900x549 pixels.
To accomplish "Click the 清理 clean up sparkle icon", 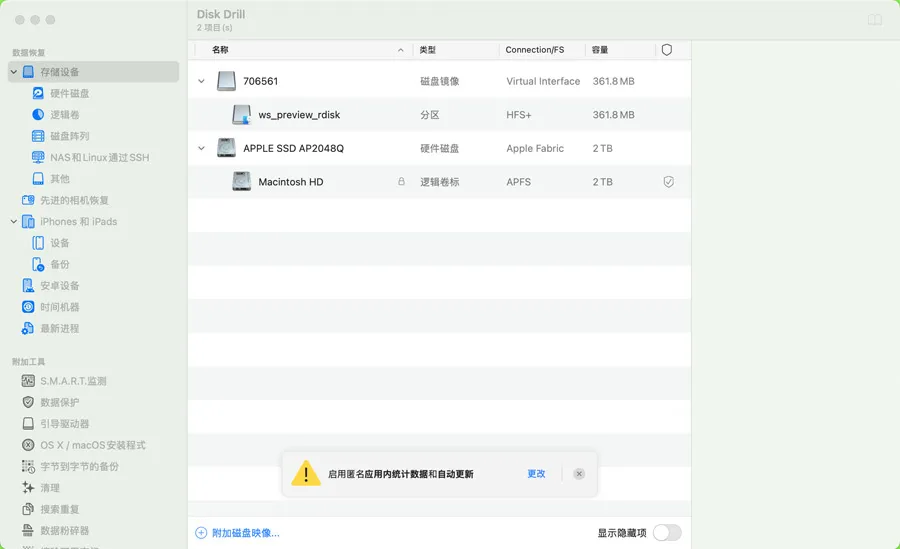I will click(x=29, y=488).
